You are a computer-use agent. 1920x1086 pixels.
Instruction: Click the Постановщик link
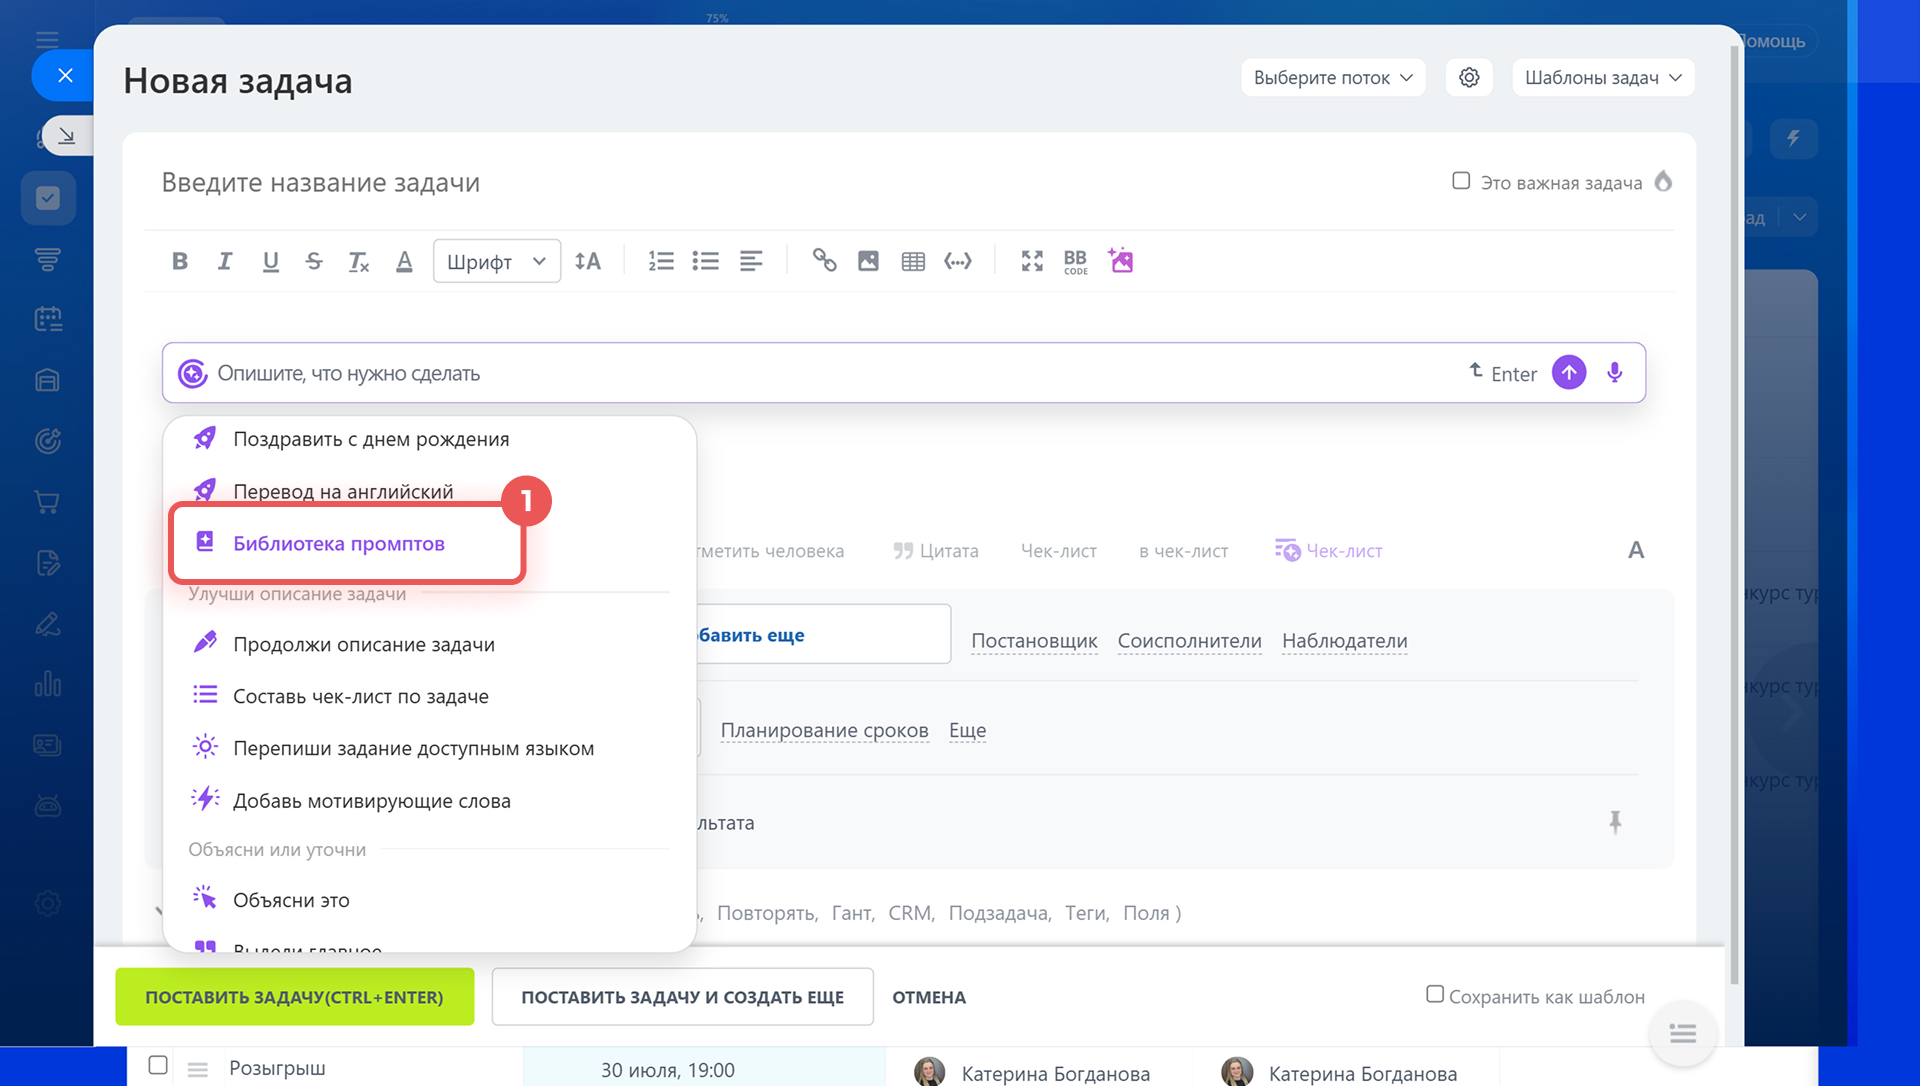pos(1034,641)
